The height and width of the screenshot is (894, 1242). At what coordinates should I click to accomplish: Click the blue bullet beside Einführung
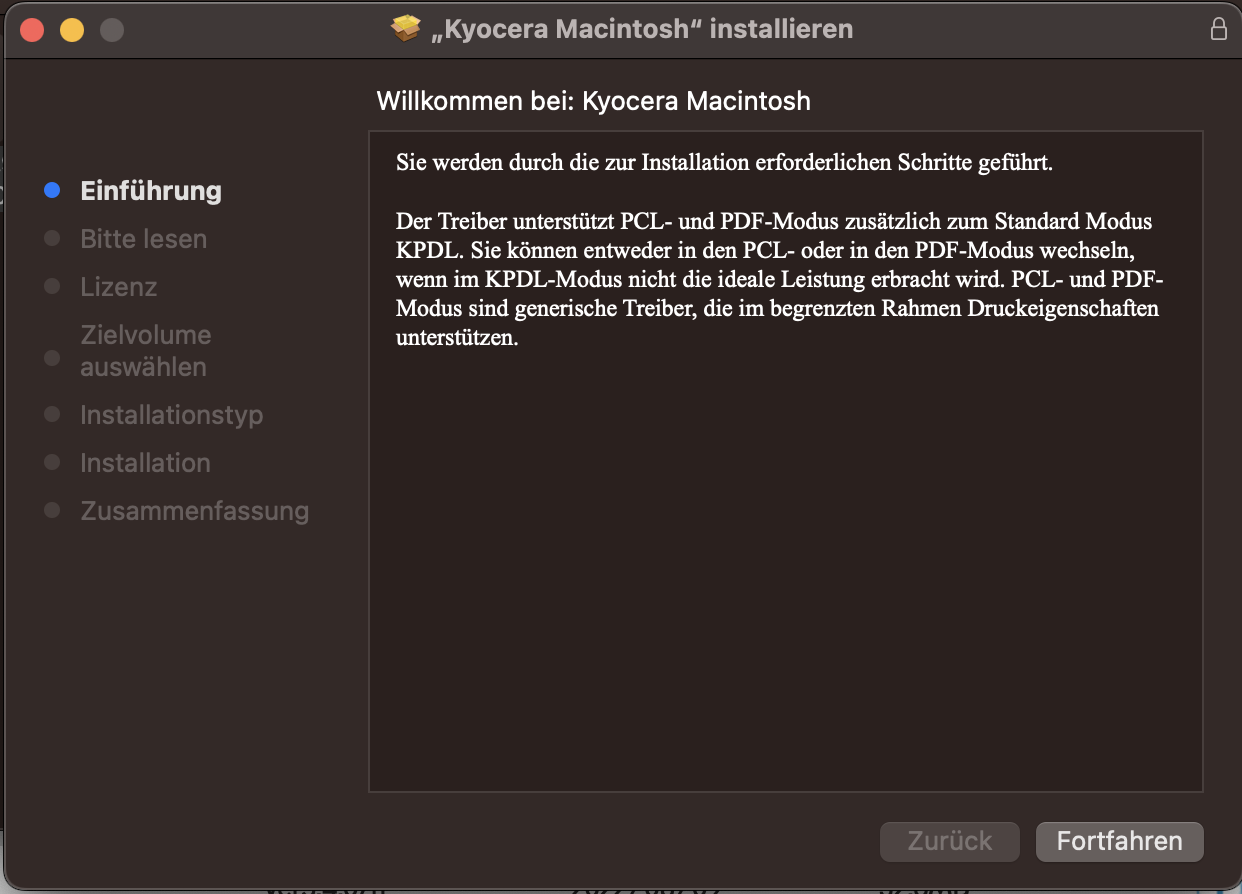tap(53, 191)
